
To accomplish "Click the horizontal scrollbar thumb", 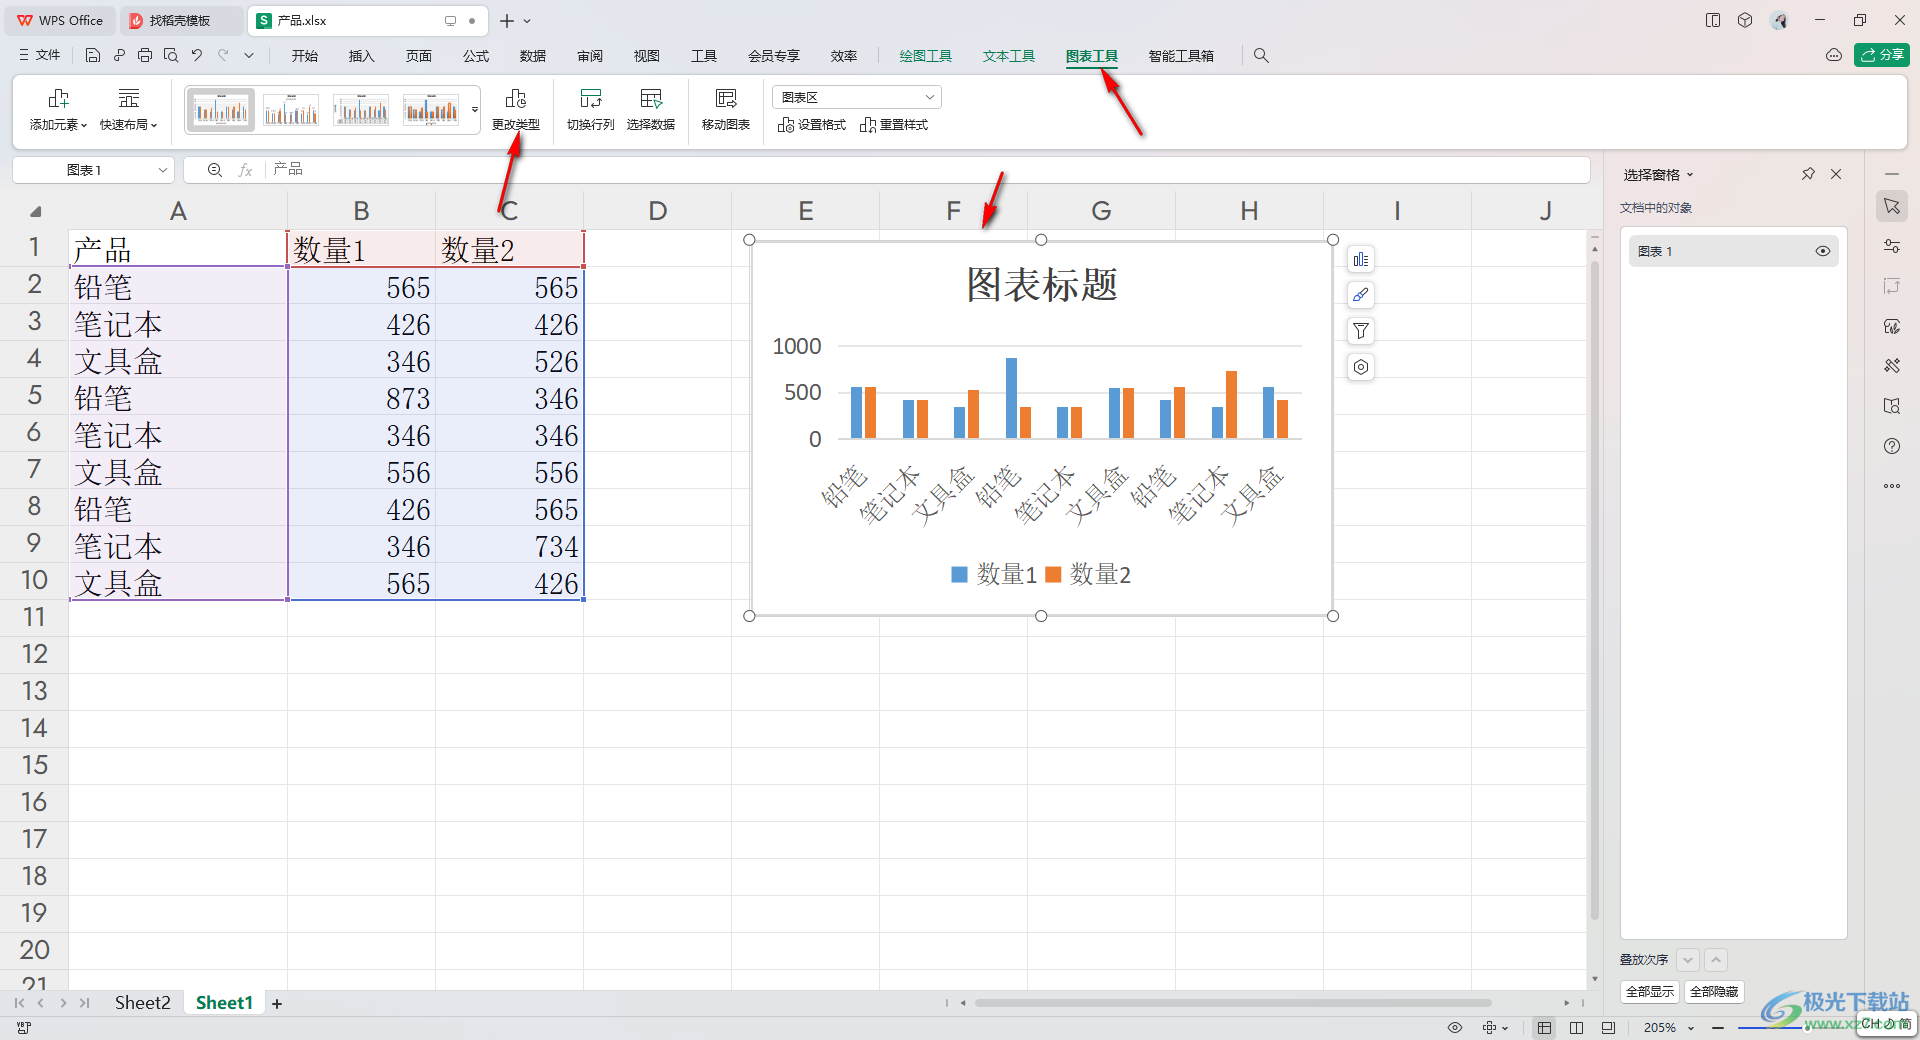I will click(x=1233, y=1003).
